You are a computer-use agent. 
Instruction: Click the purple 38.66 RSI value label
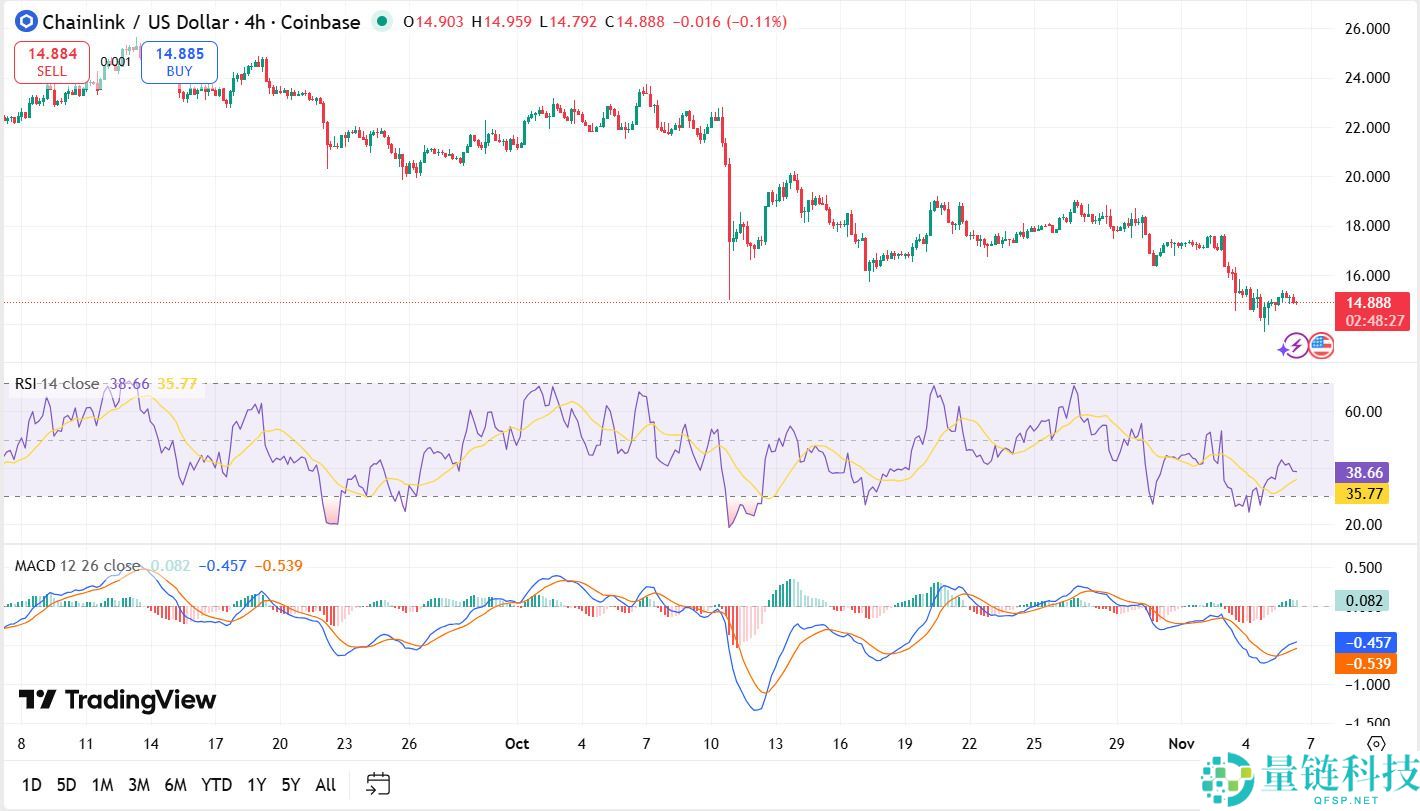coord(1364,473)
